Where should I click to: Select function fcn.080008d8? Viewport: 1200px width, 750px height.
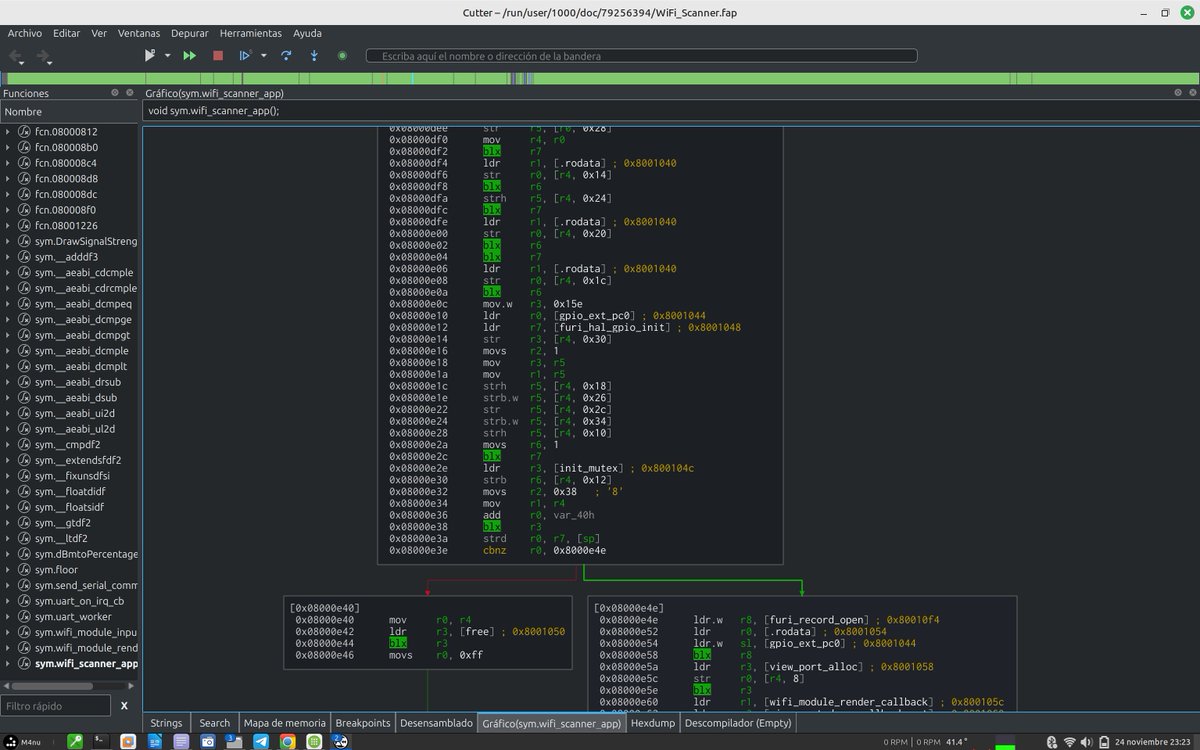tap(66, 178)
